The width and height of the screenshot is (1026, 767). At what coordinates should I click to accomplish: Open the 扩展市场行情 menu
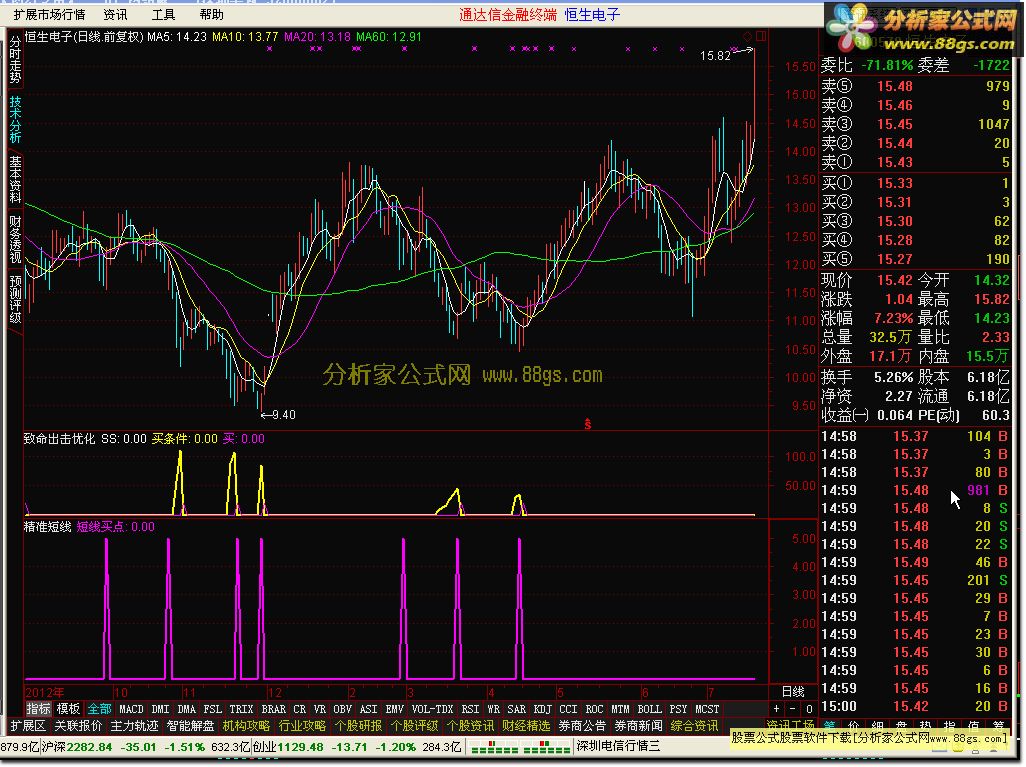[x=50, y=14]
